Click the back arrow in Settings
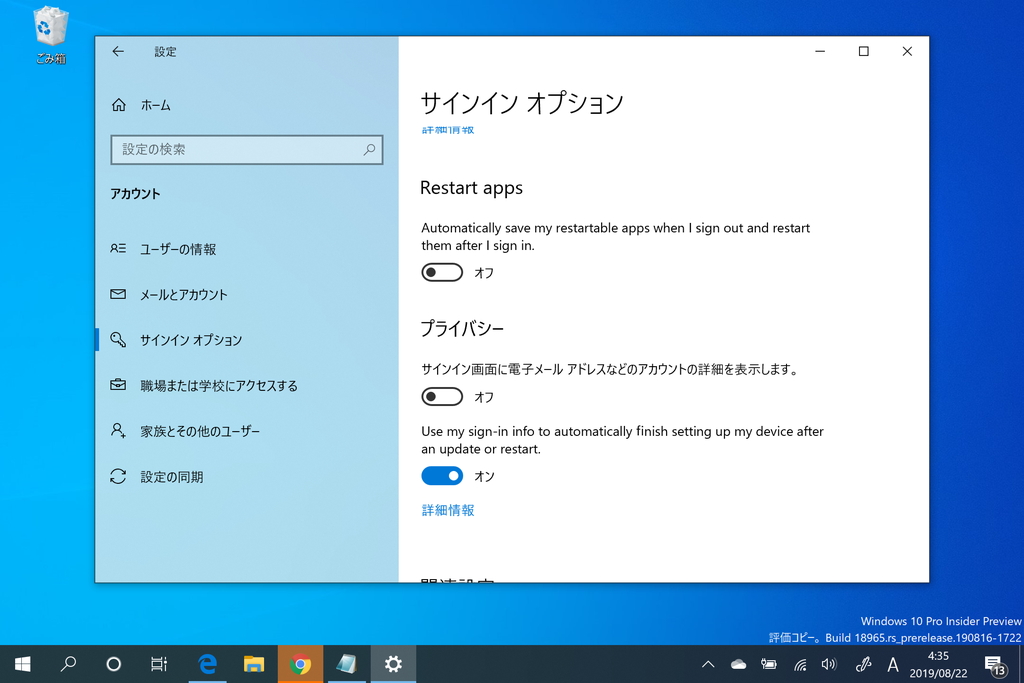 click(x=120, y=51)
